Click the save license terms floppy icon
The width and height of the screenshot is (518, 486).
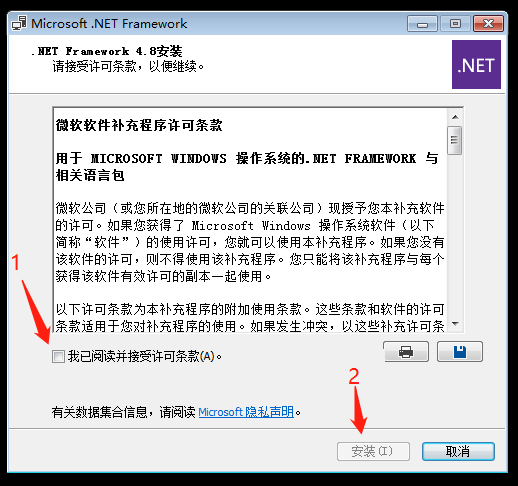tap(460, 351)
